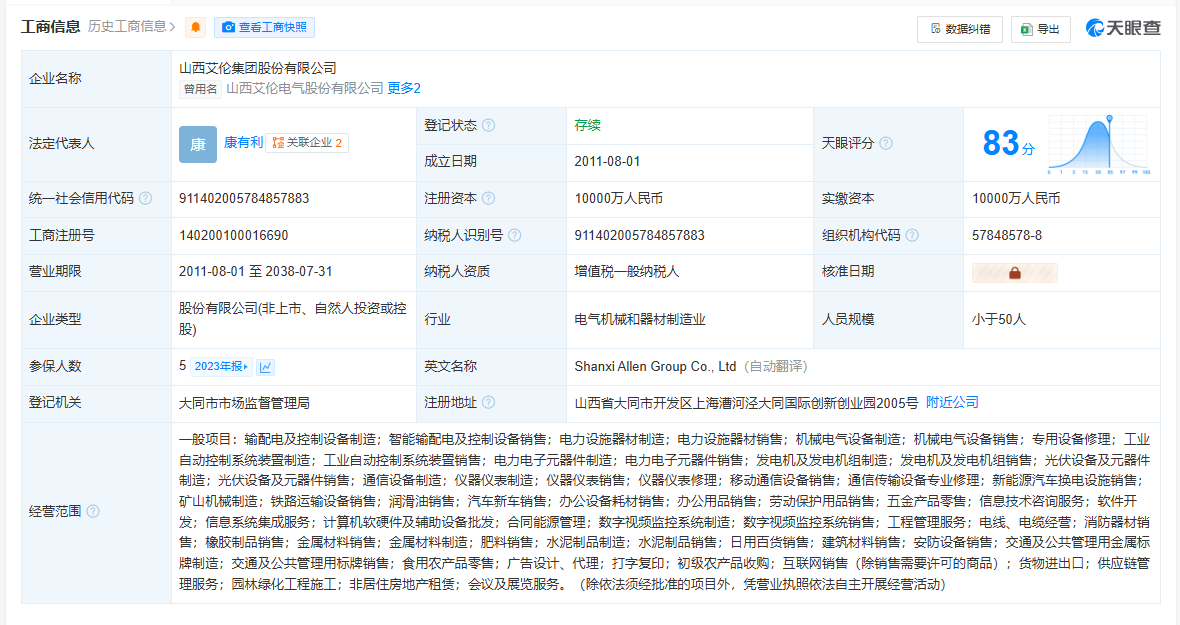Click the 数据纠错 data correction button

[959, 29]
